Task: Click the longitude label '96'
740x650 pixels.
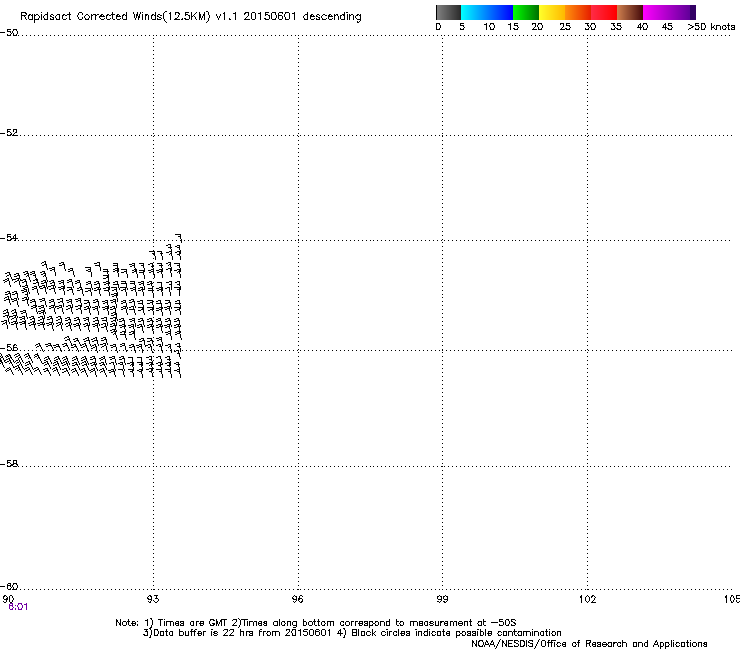Action: coord(298,599)
